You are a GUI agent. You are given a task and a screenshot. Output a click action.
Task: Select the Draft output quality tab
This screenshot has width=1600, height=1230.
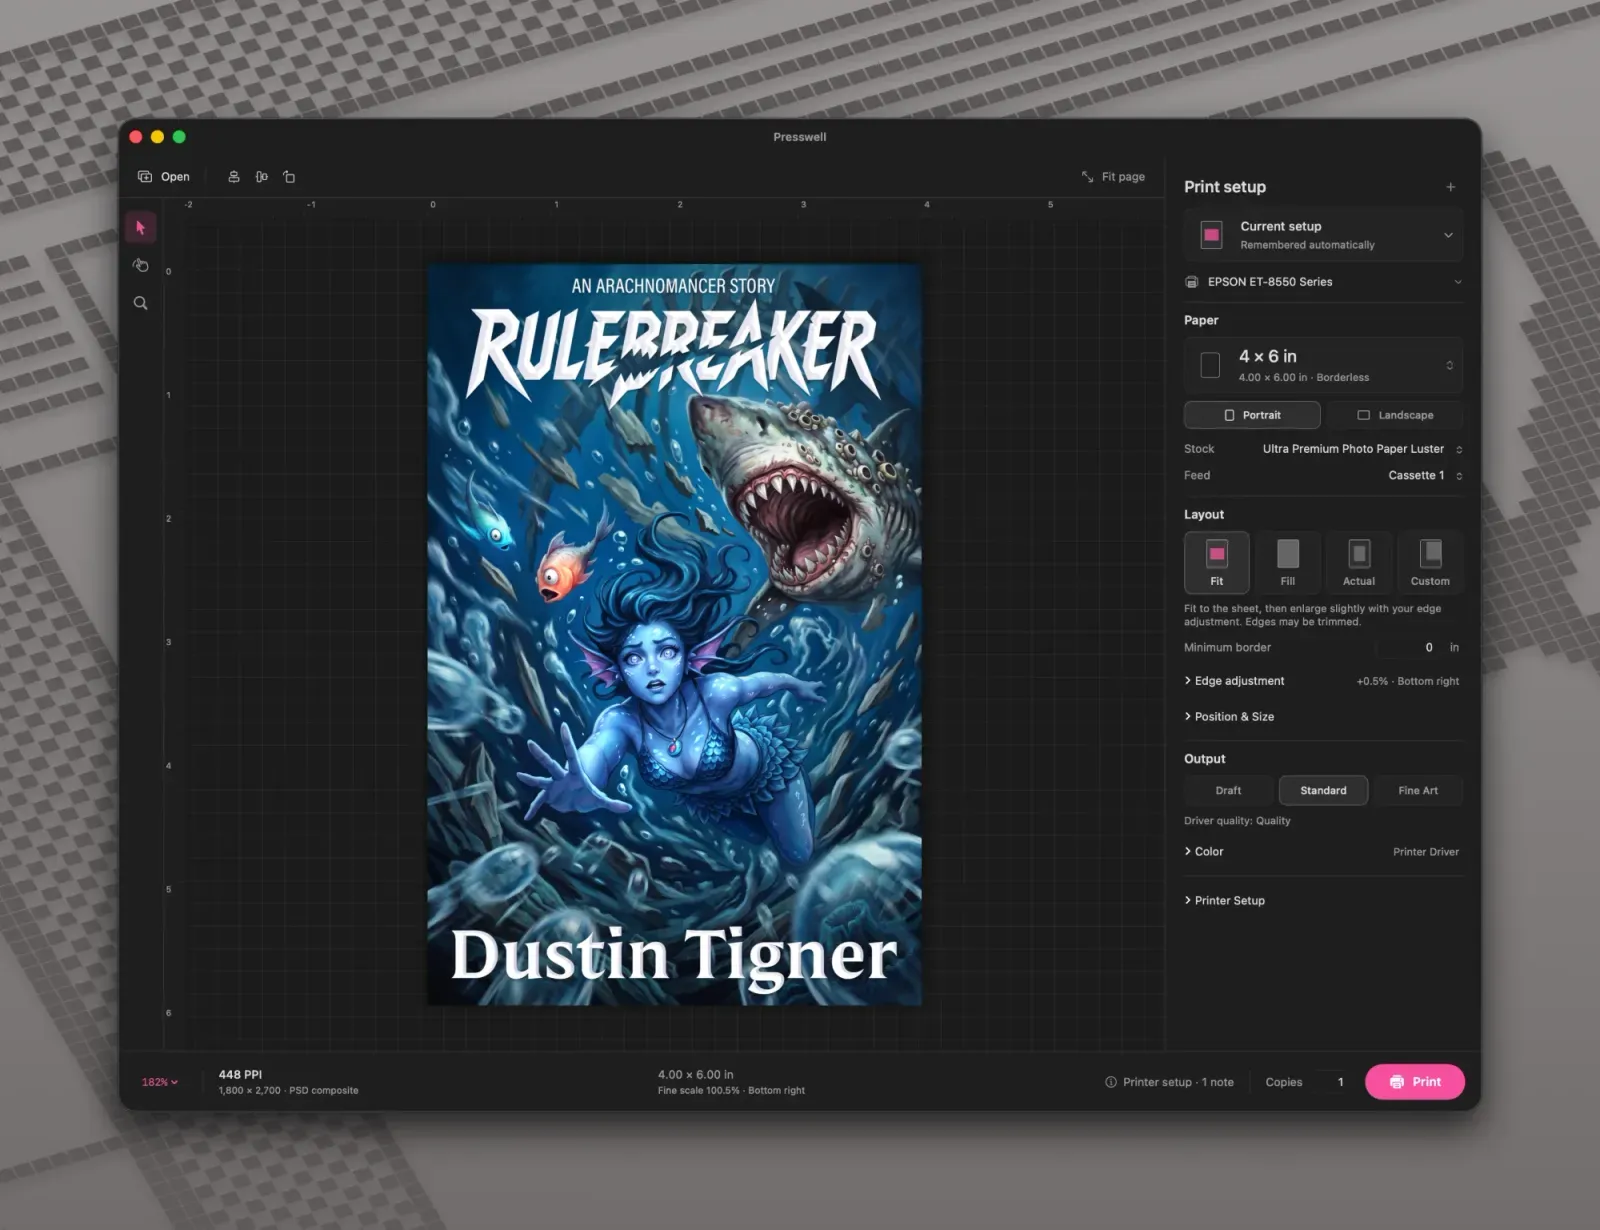coord(1229,791)
